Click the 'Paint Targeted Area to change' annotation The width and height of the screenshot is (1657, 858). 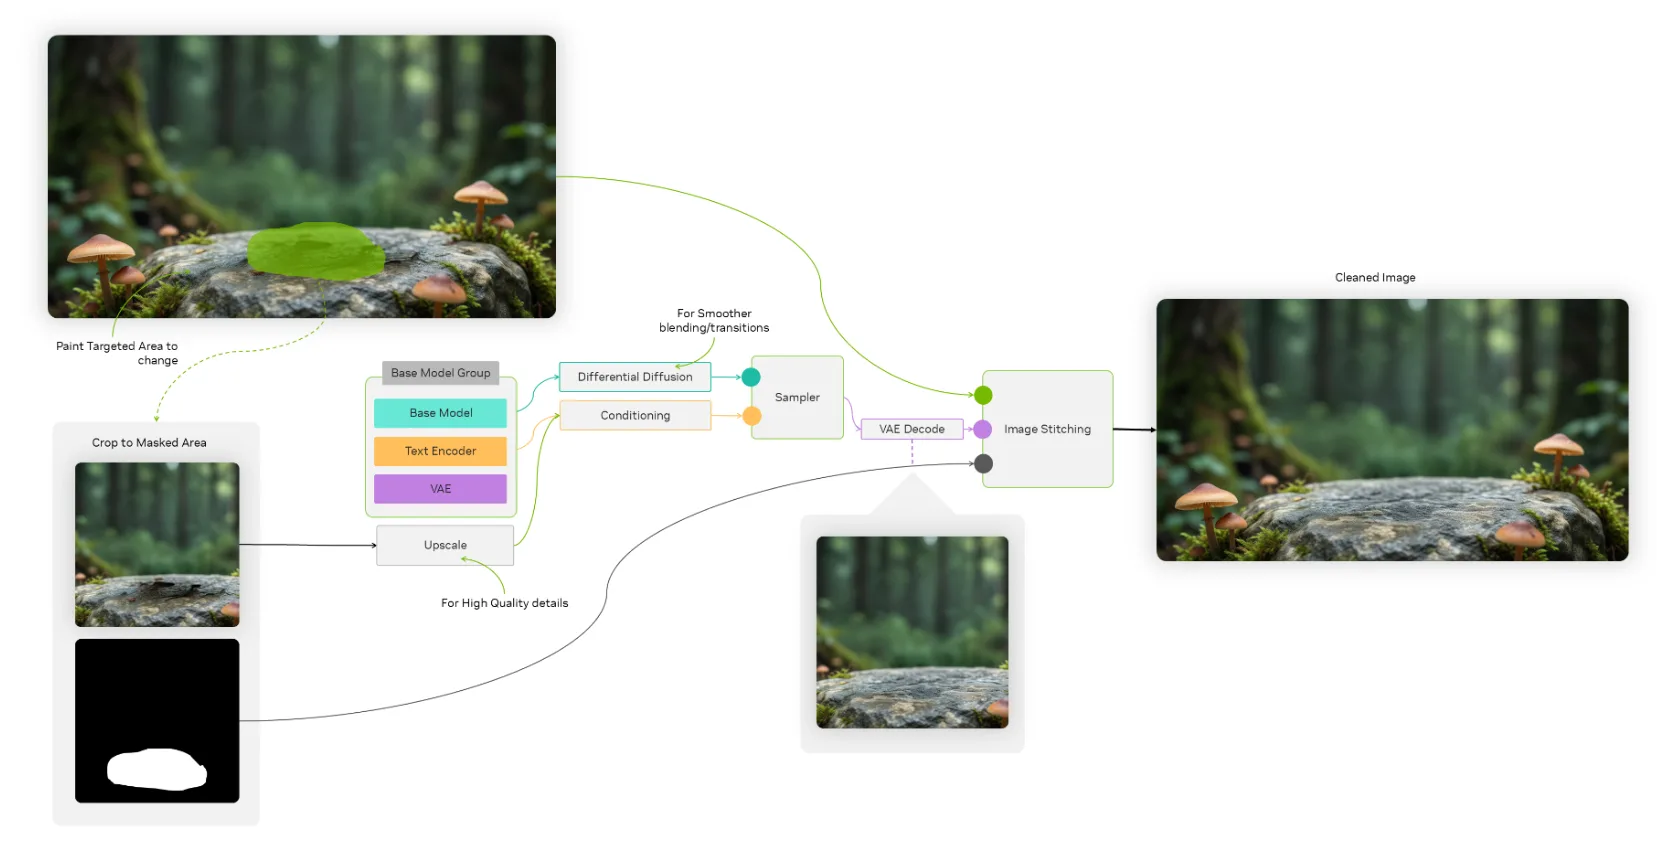pos(117,353)
